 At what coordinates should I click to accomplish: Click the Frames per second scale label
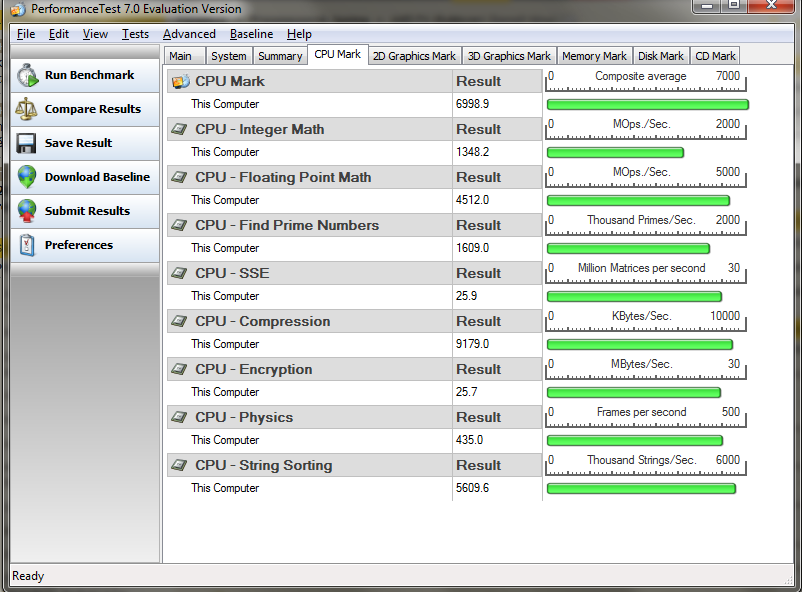pos(641,412)
